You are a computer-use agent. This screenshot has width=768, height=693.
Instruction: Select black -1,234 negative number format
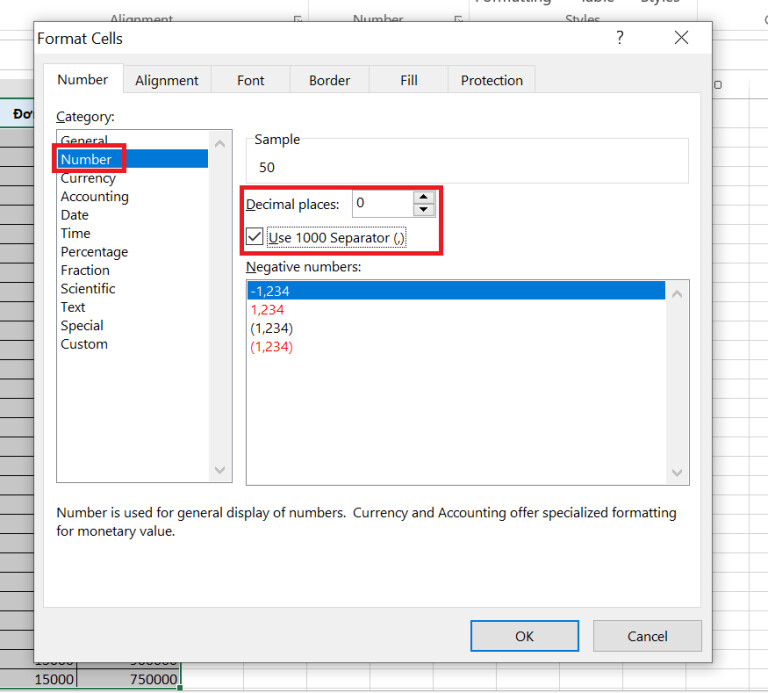click(456, 290)
